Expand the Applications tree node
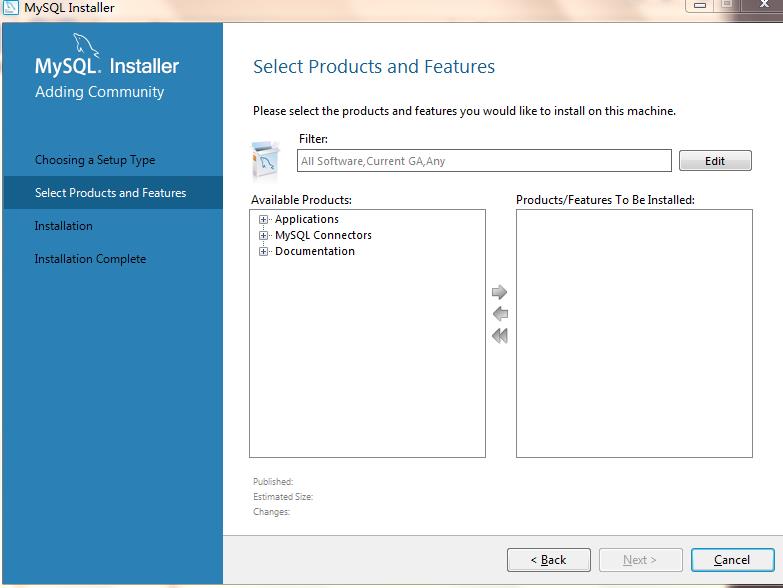The height and width of the screenshot is (588, 783). pyautogui.click(x=263, y=219)
